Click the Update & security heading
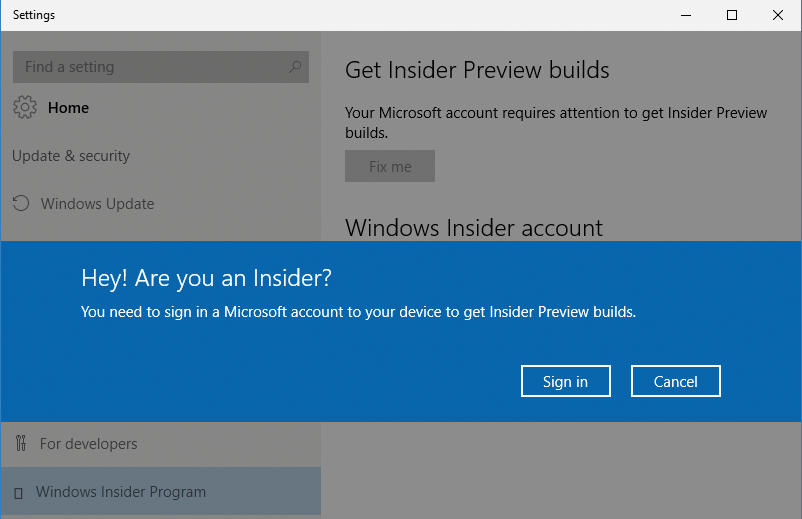 (x=71, y=155)
